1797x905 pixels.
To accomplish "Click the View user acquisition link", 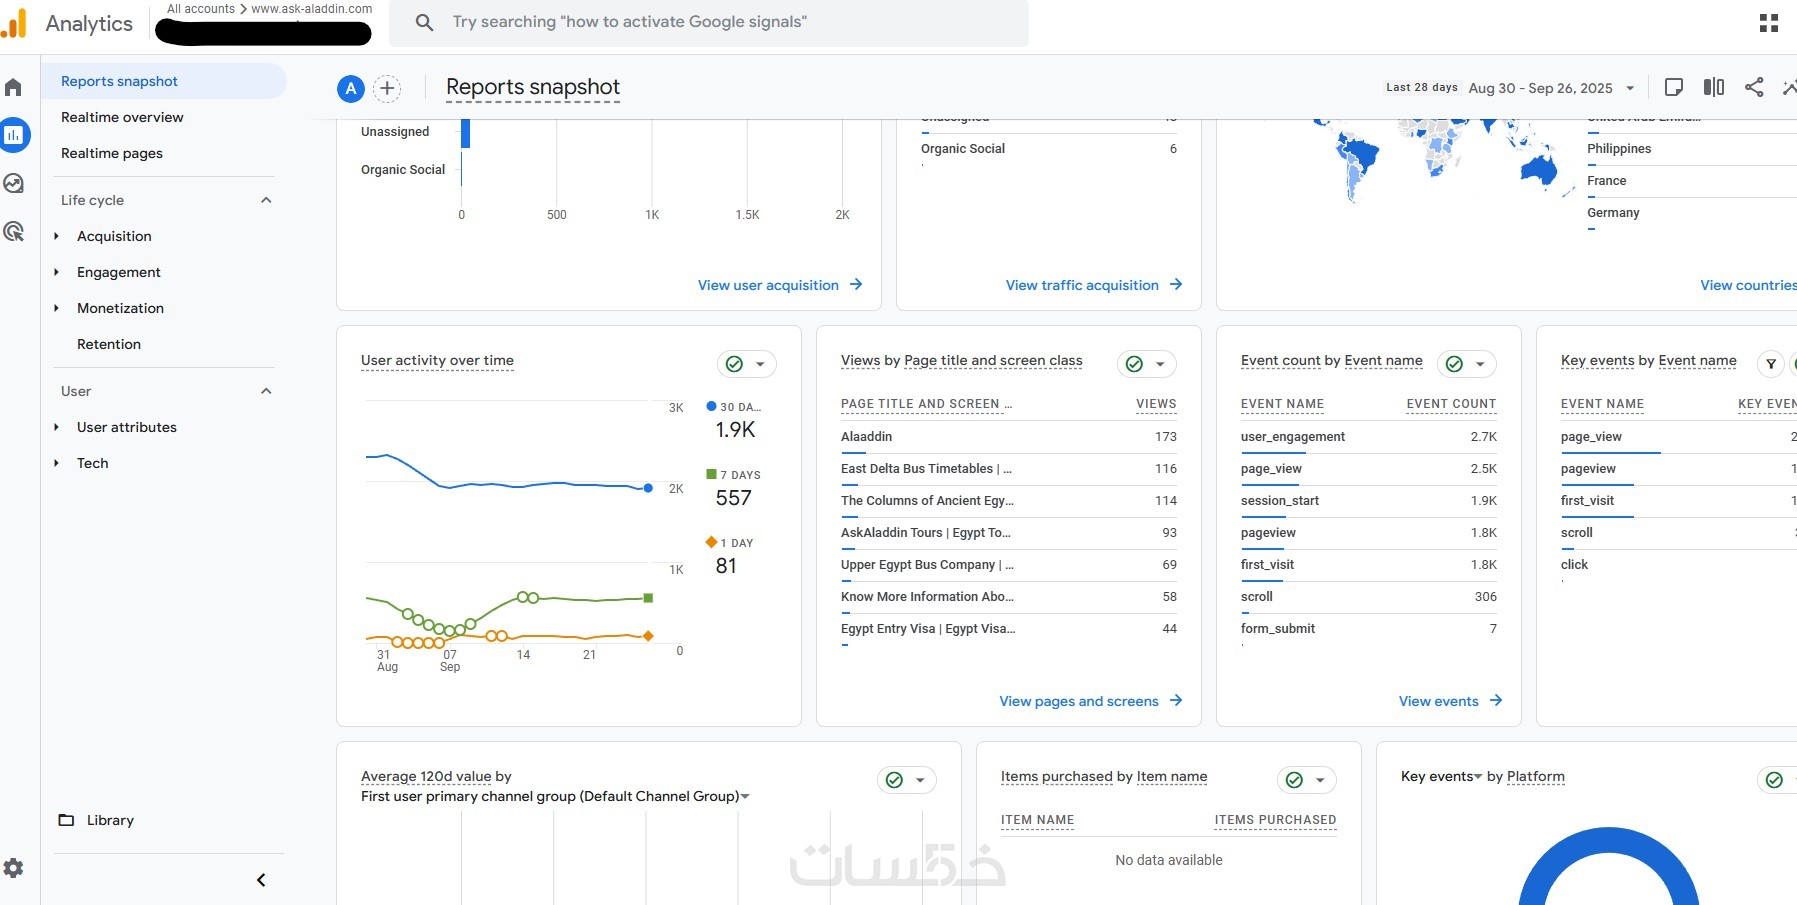I will [779, 285].
